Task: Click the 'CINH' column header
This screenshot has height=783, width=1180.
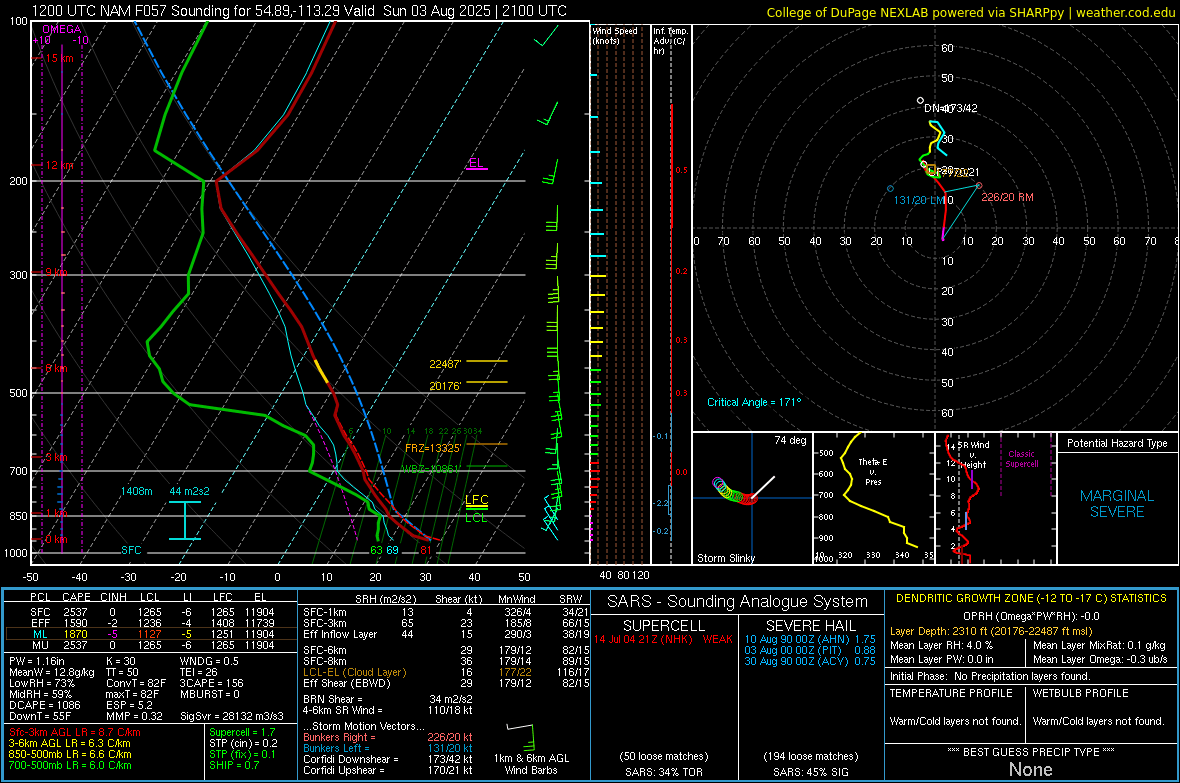Action: click(113, 598)
